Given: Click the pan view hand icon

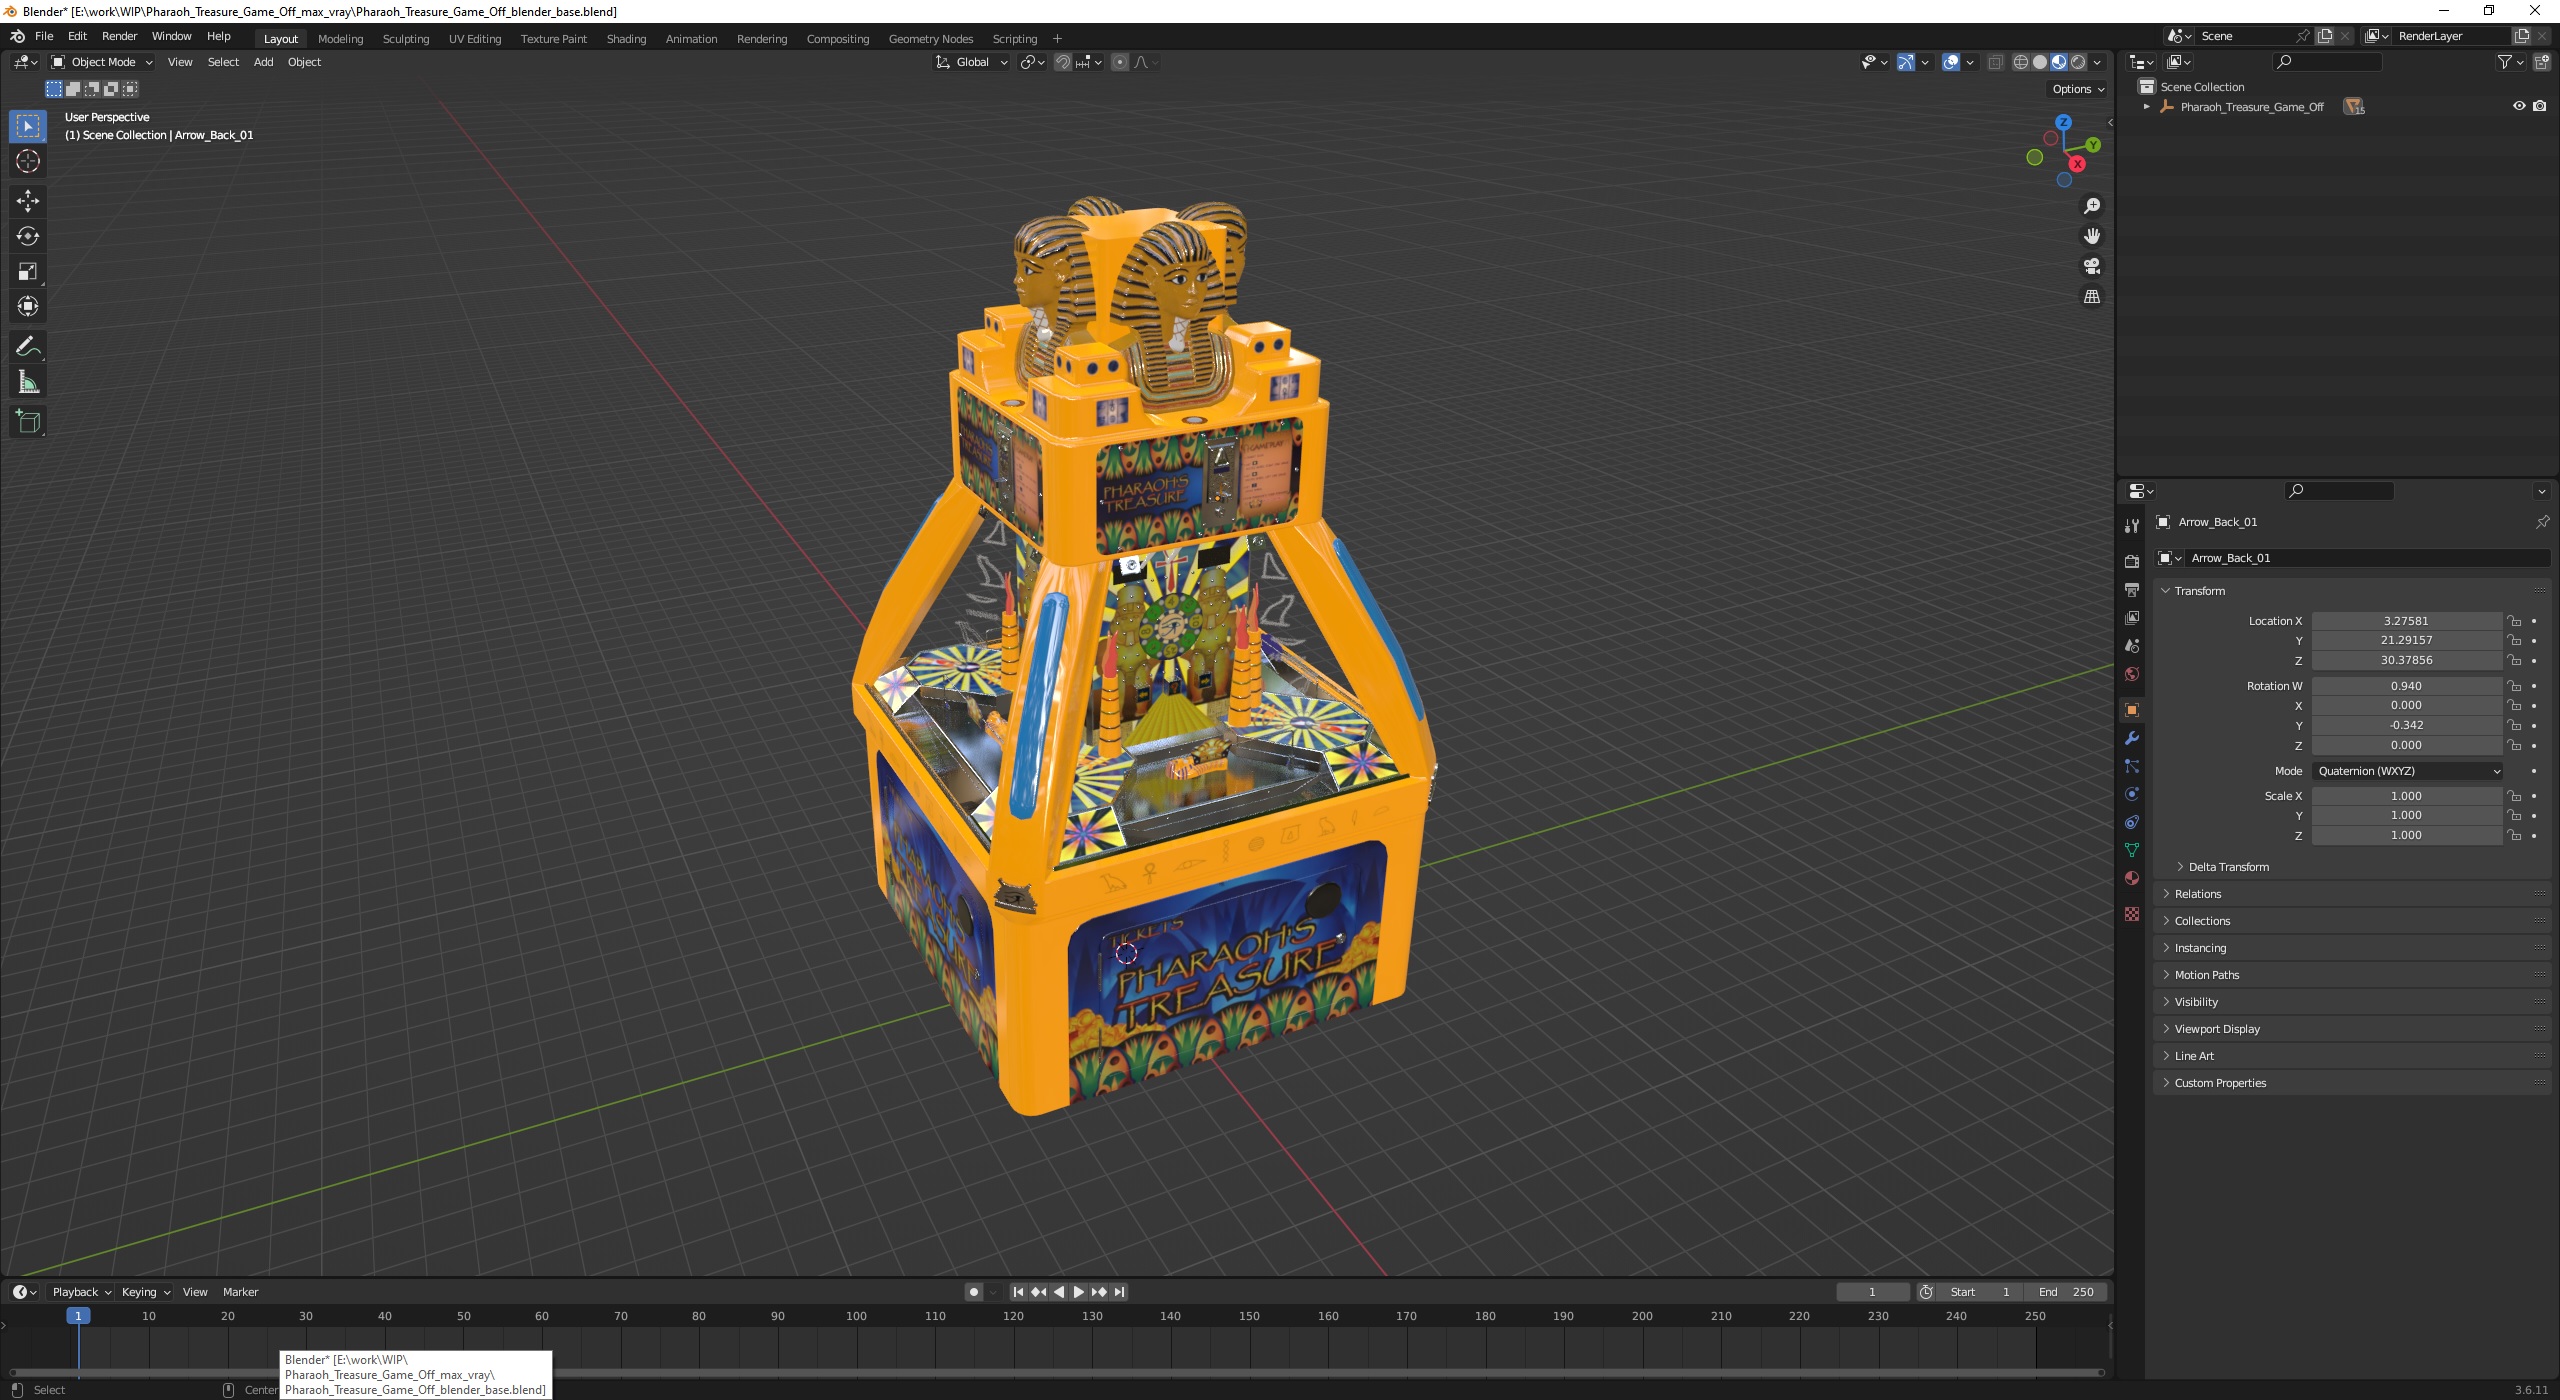Looking at the screenshot, I should (x=2091, y=236).
